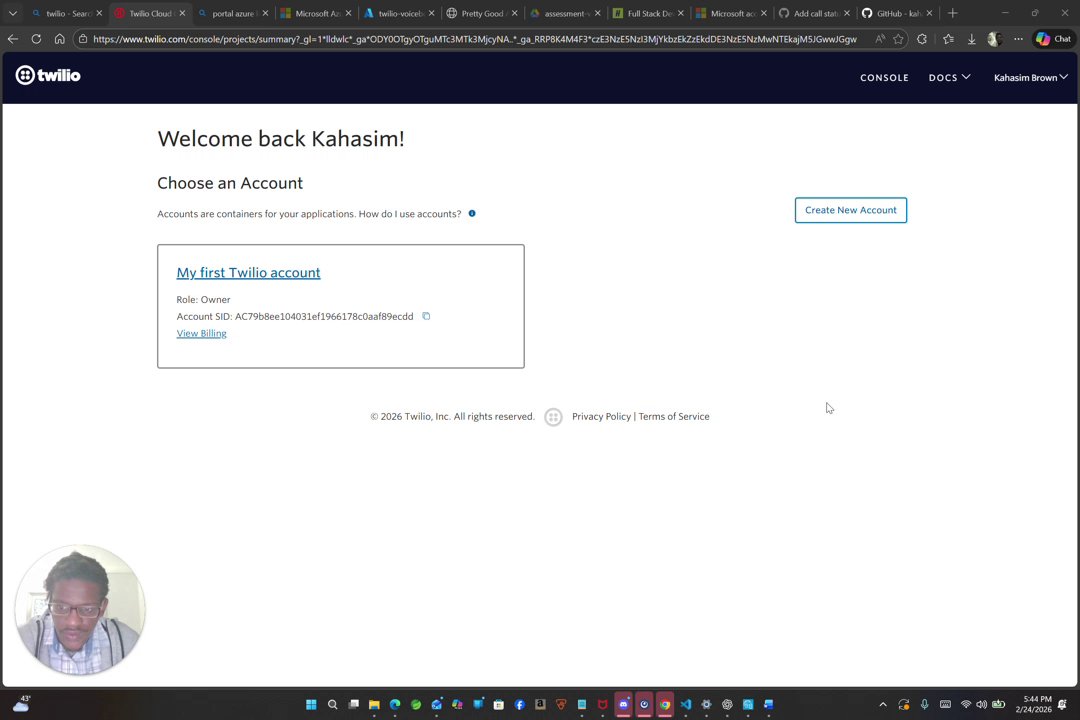Image resolution: width=1080 pixels, height=720 pixels.
Task: Open the favorites list icon
Action: tap(948, 39)
